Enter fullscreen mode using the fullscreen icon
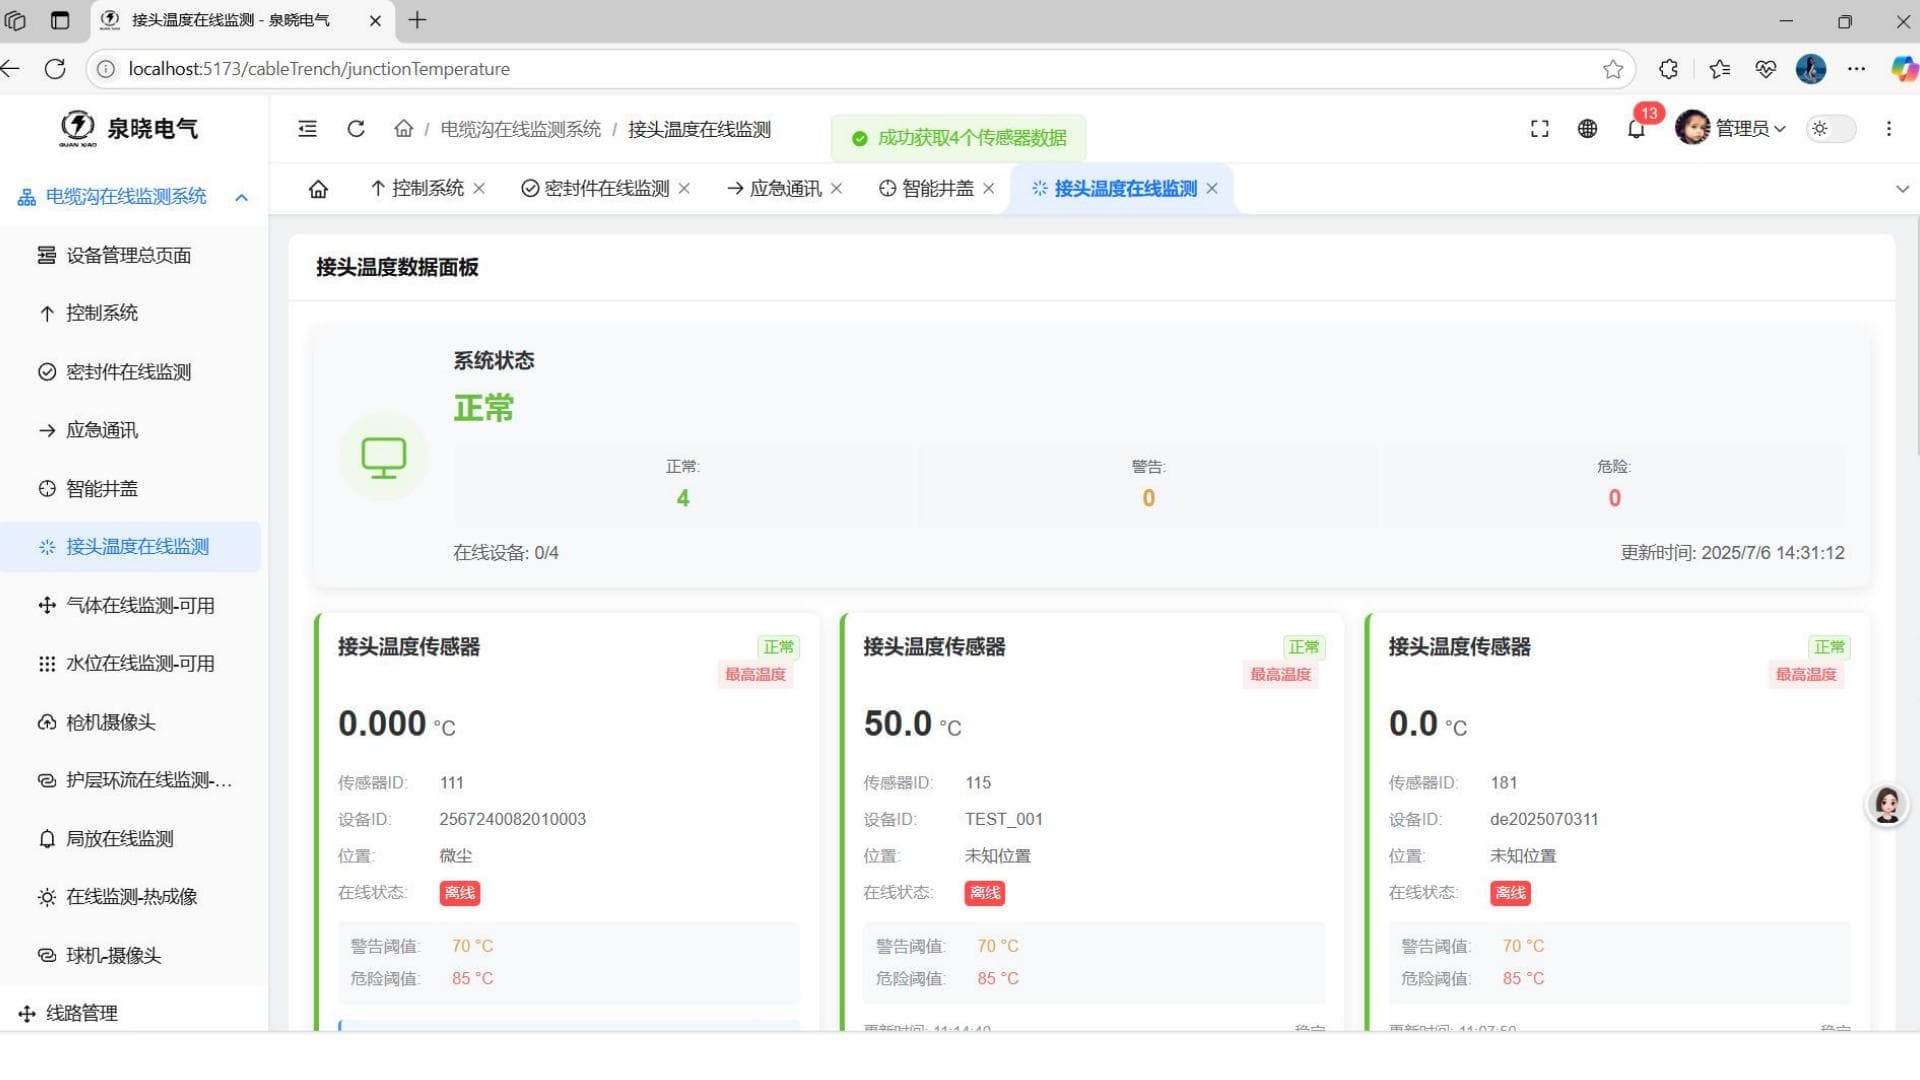Screen dimensions: 1920x1080 [1540, 129]
